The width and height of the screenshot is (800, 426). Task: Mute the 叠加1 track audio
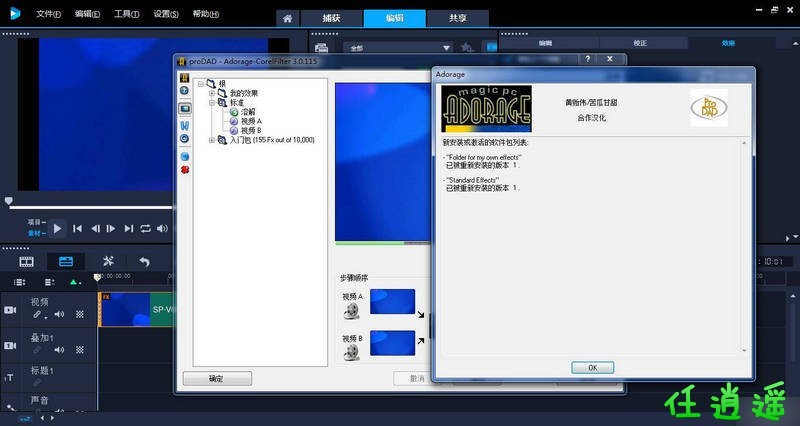(x=59, y=350)
